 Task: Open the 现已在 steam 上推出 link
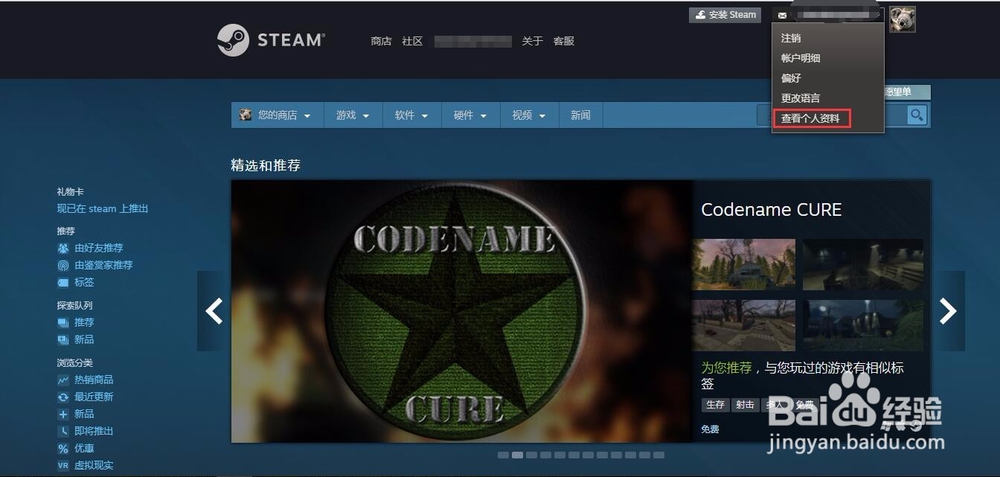point(103,209)
